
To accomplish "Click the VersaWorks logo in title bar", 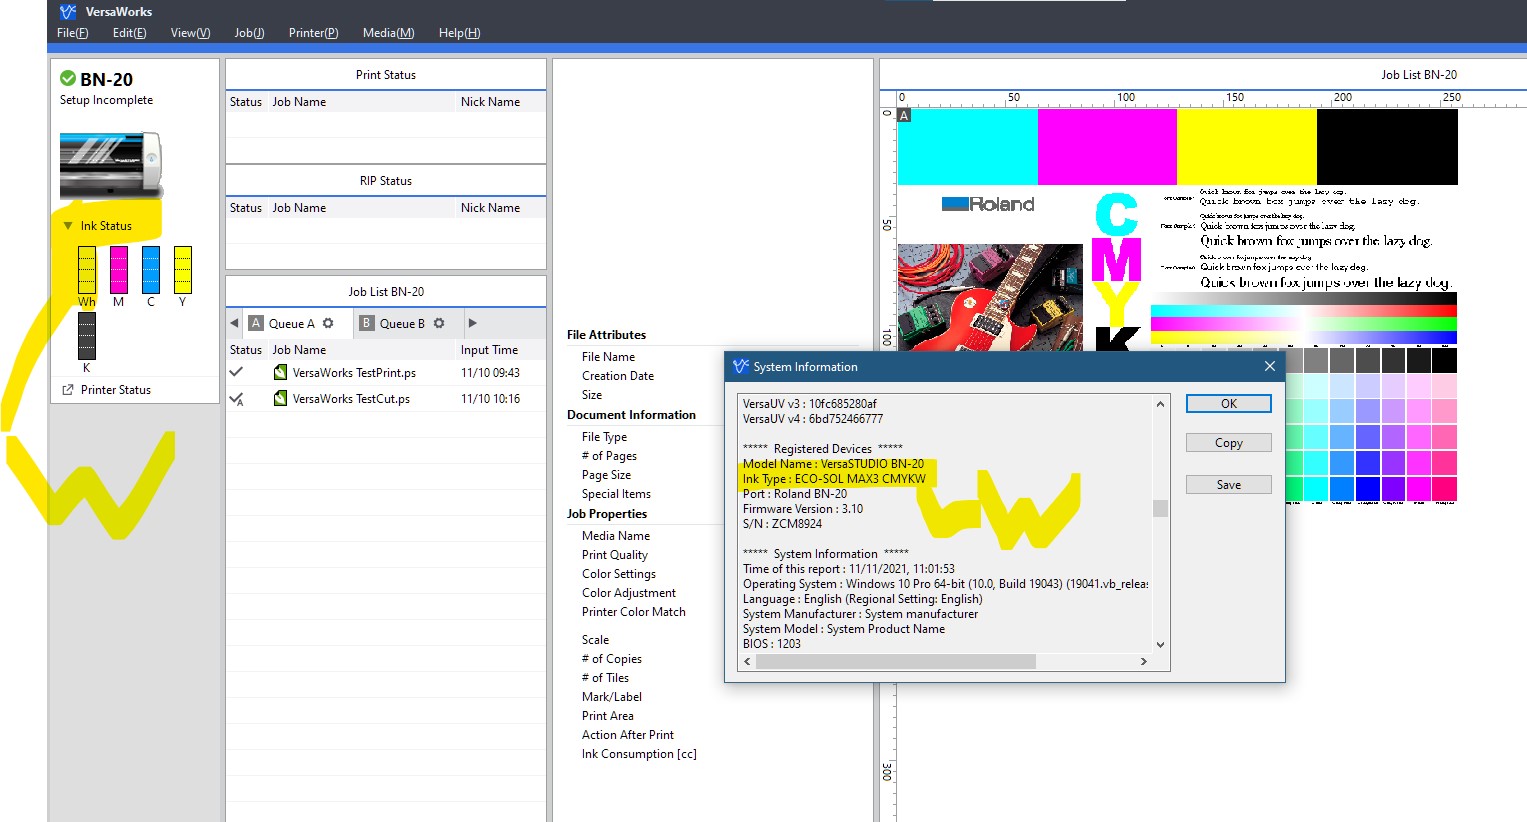I will (68, 12).
